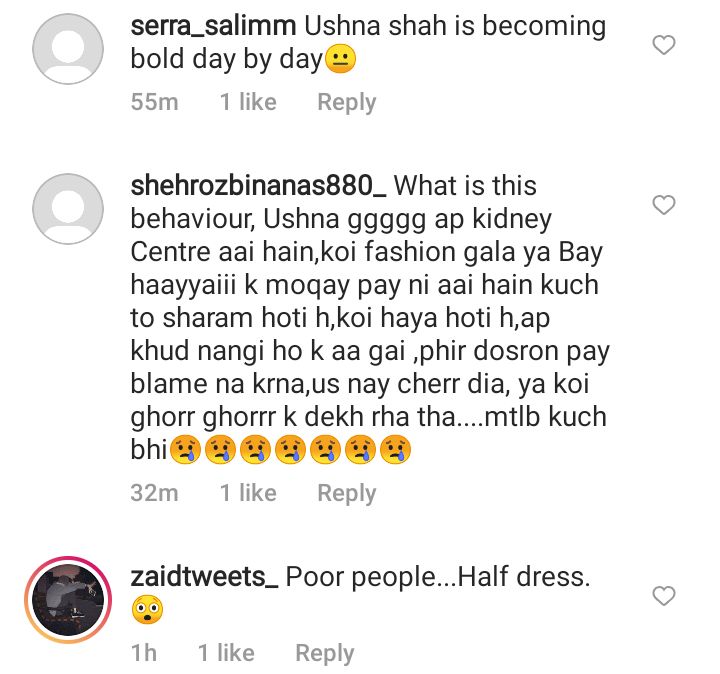Click the 55m timestamp

tap(154, 102)
